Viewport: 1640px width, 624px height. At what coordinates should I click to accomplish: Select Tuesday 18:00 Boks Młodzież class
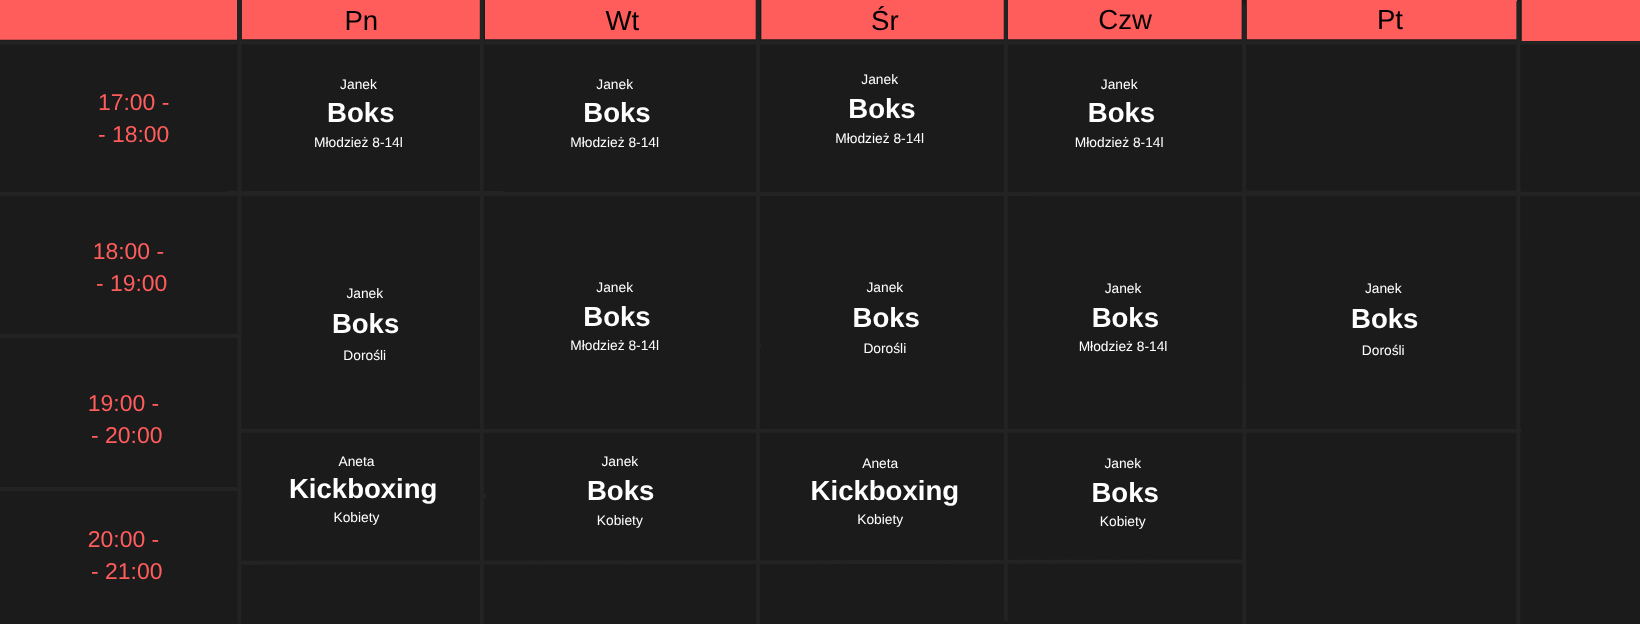point(620,312)
